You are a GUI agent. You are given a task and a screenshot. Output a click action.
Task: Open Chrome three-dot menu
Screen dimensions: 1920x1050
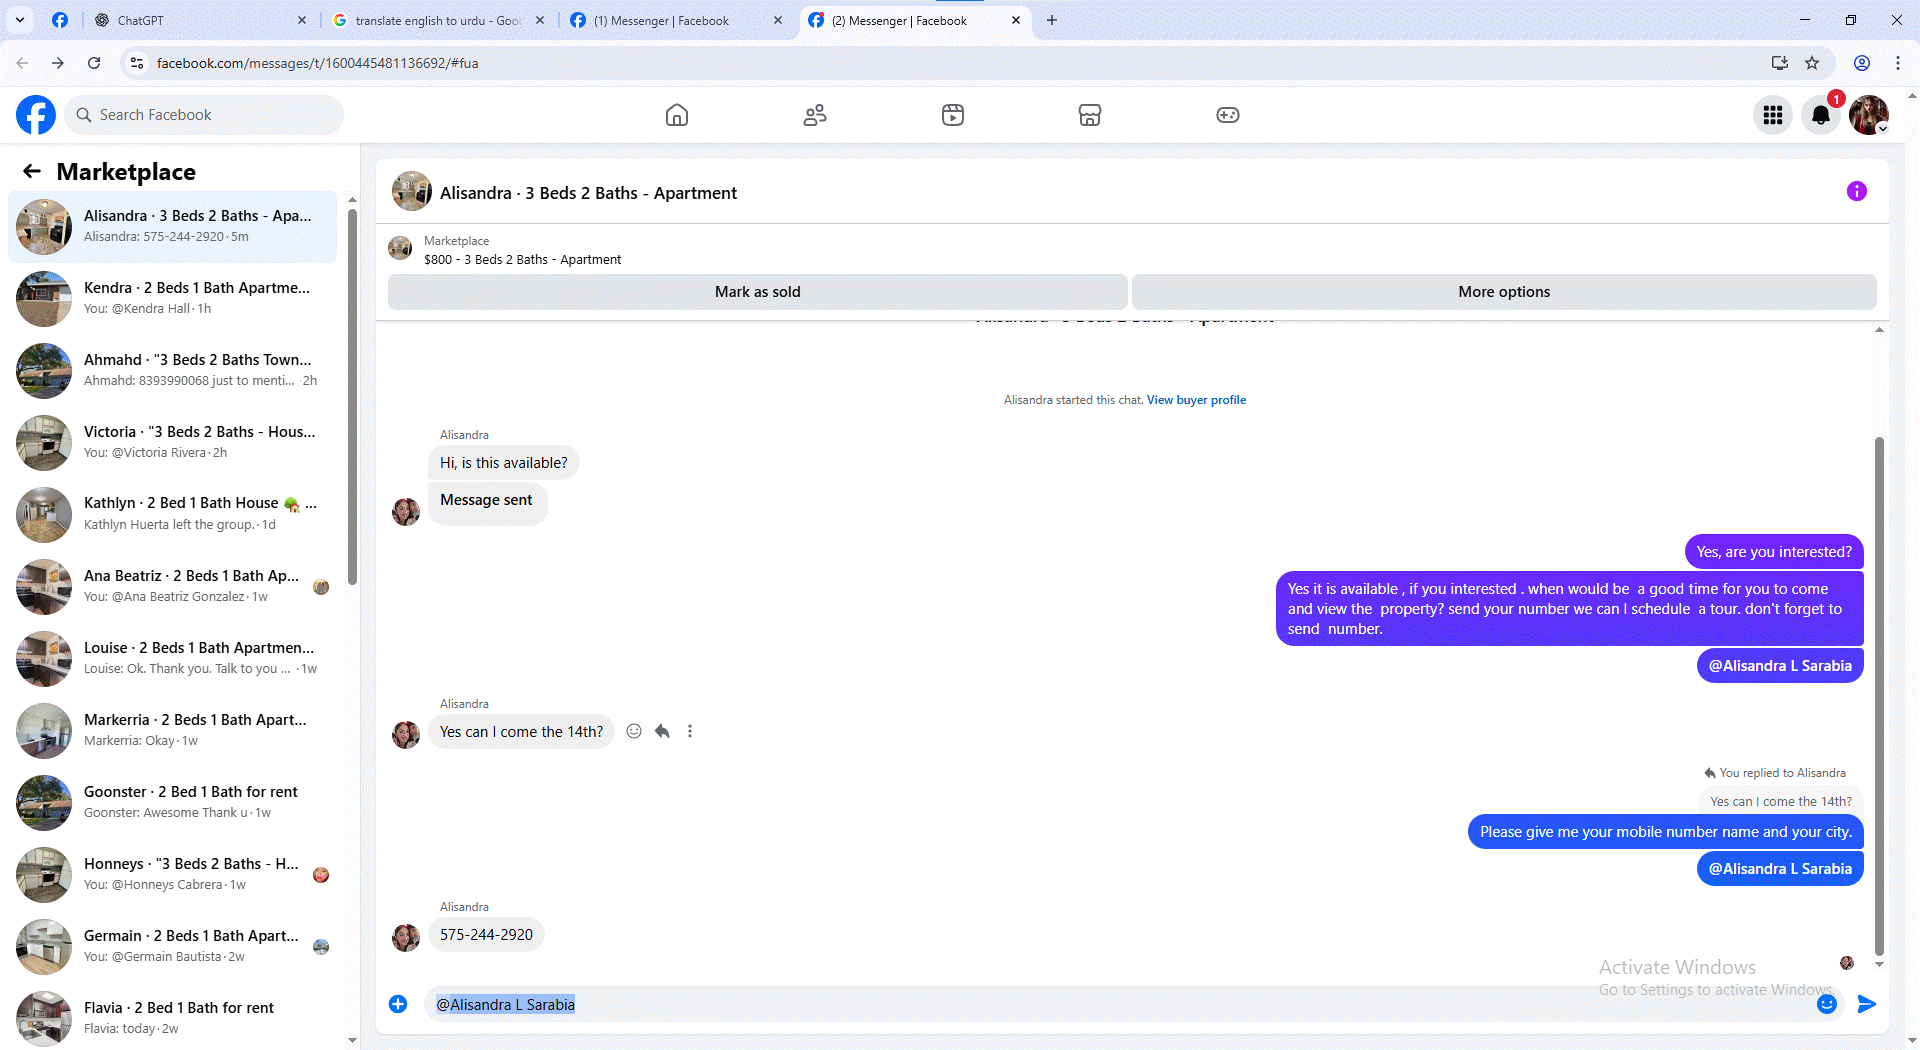tap(1898, 63)
